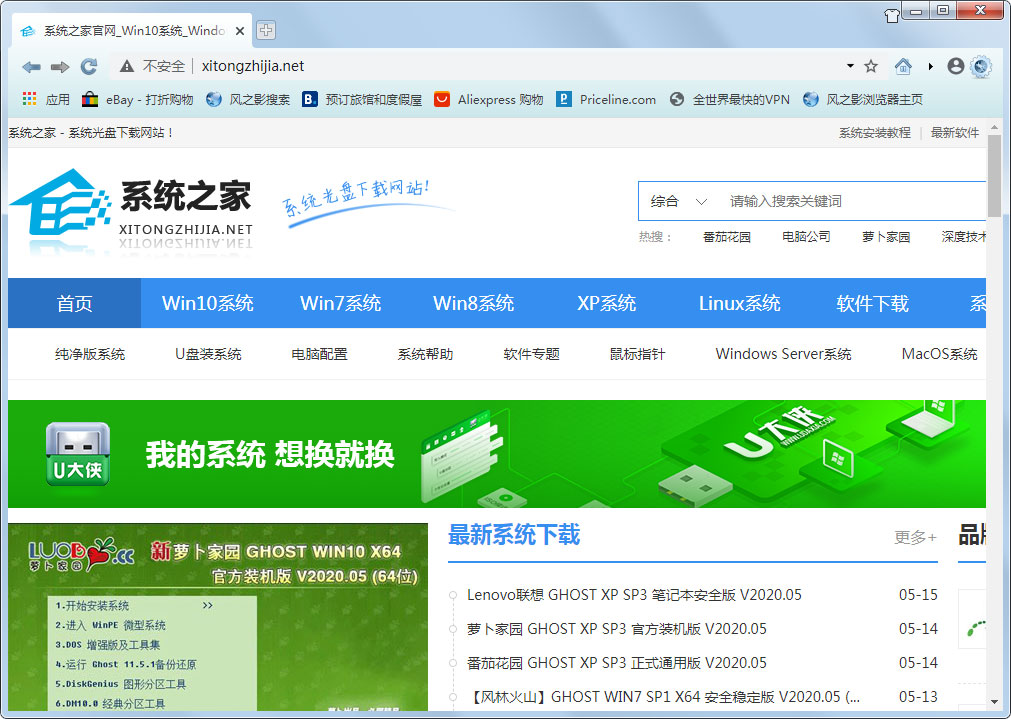This screenshot has width=1011, height=719.
Task: Expand the address bar history dropdown
Action: (850, 66)
